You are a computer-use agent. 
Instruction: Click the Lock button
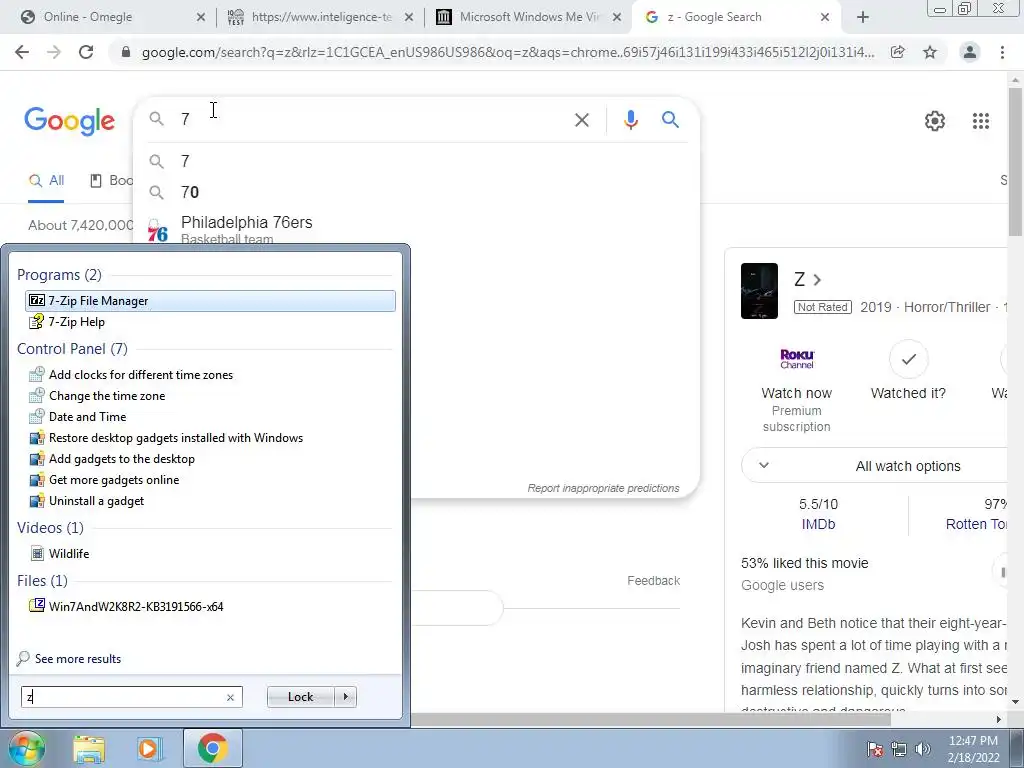pos(300,697)
